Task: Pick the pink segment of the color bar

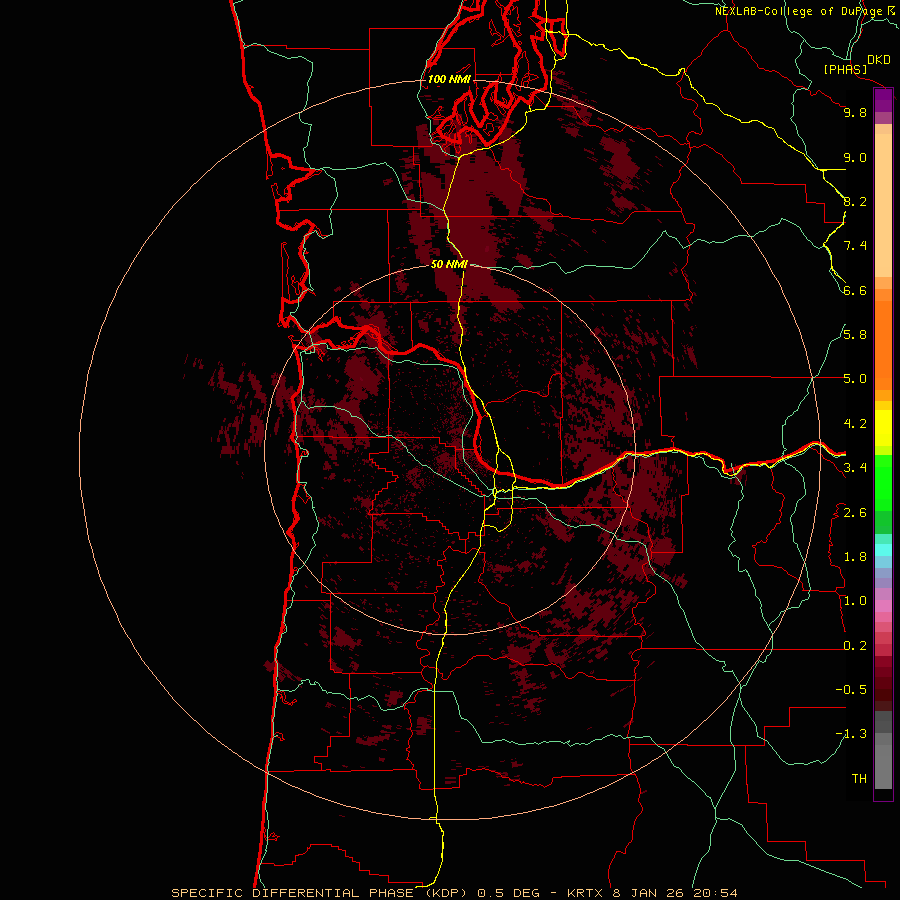Action: point(883,606)
